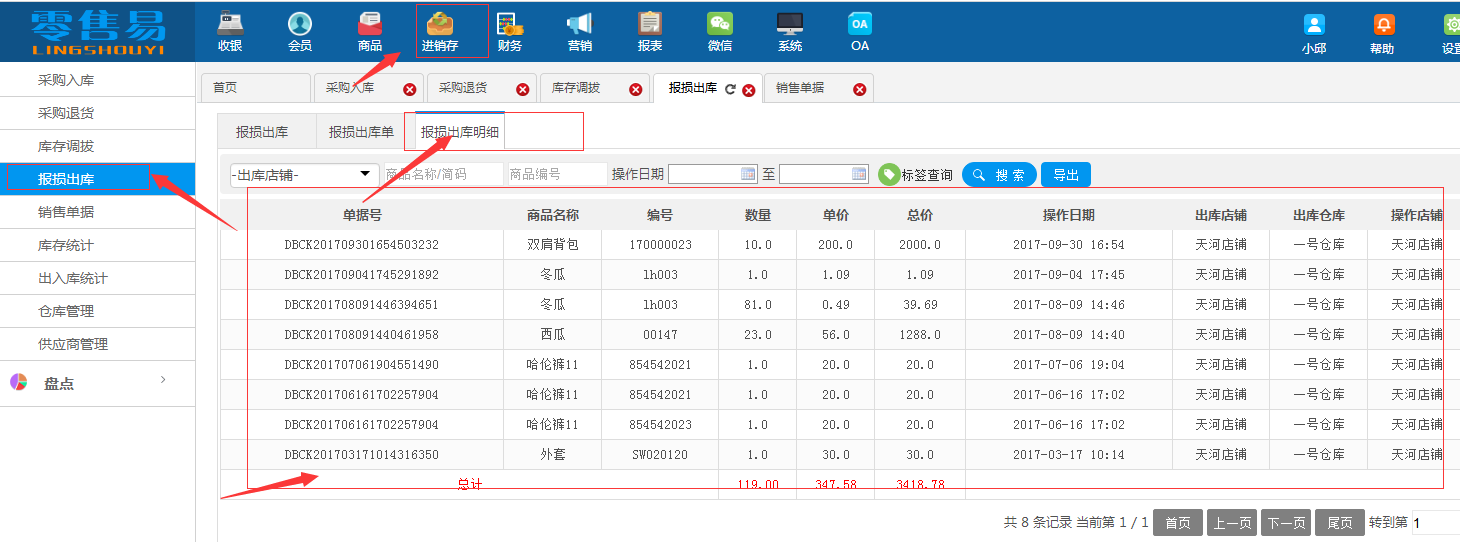Refresh the 报损出库 tab with reload icon
This screenshot has width=1460, height=542.
(731, 89)
